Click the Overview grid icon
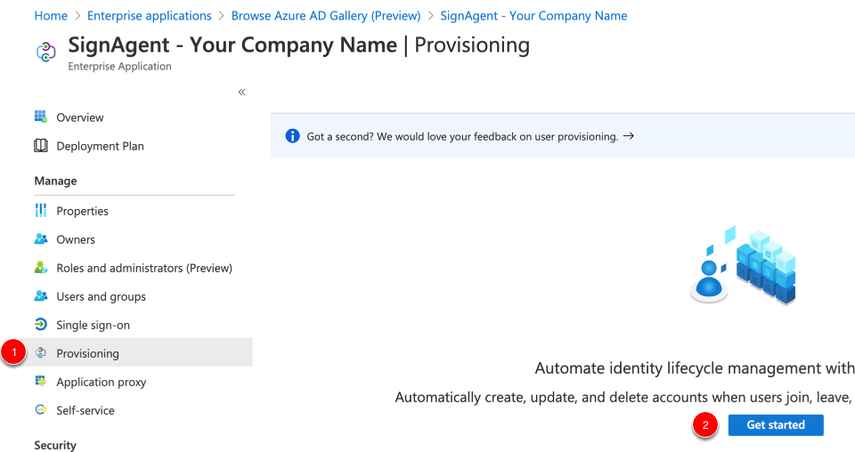The width and height of the screenshot is (855, 452). coord(40,117)
